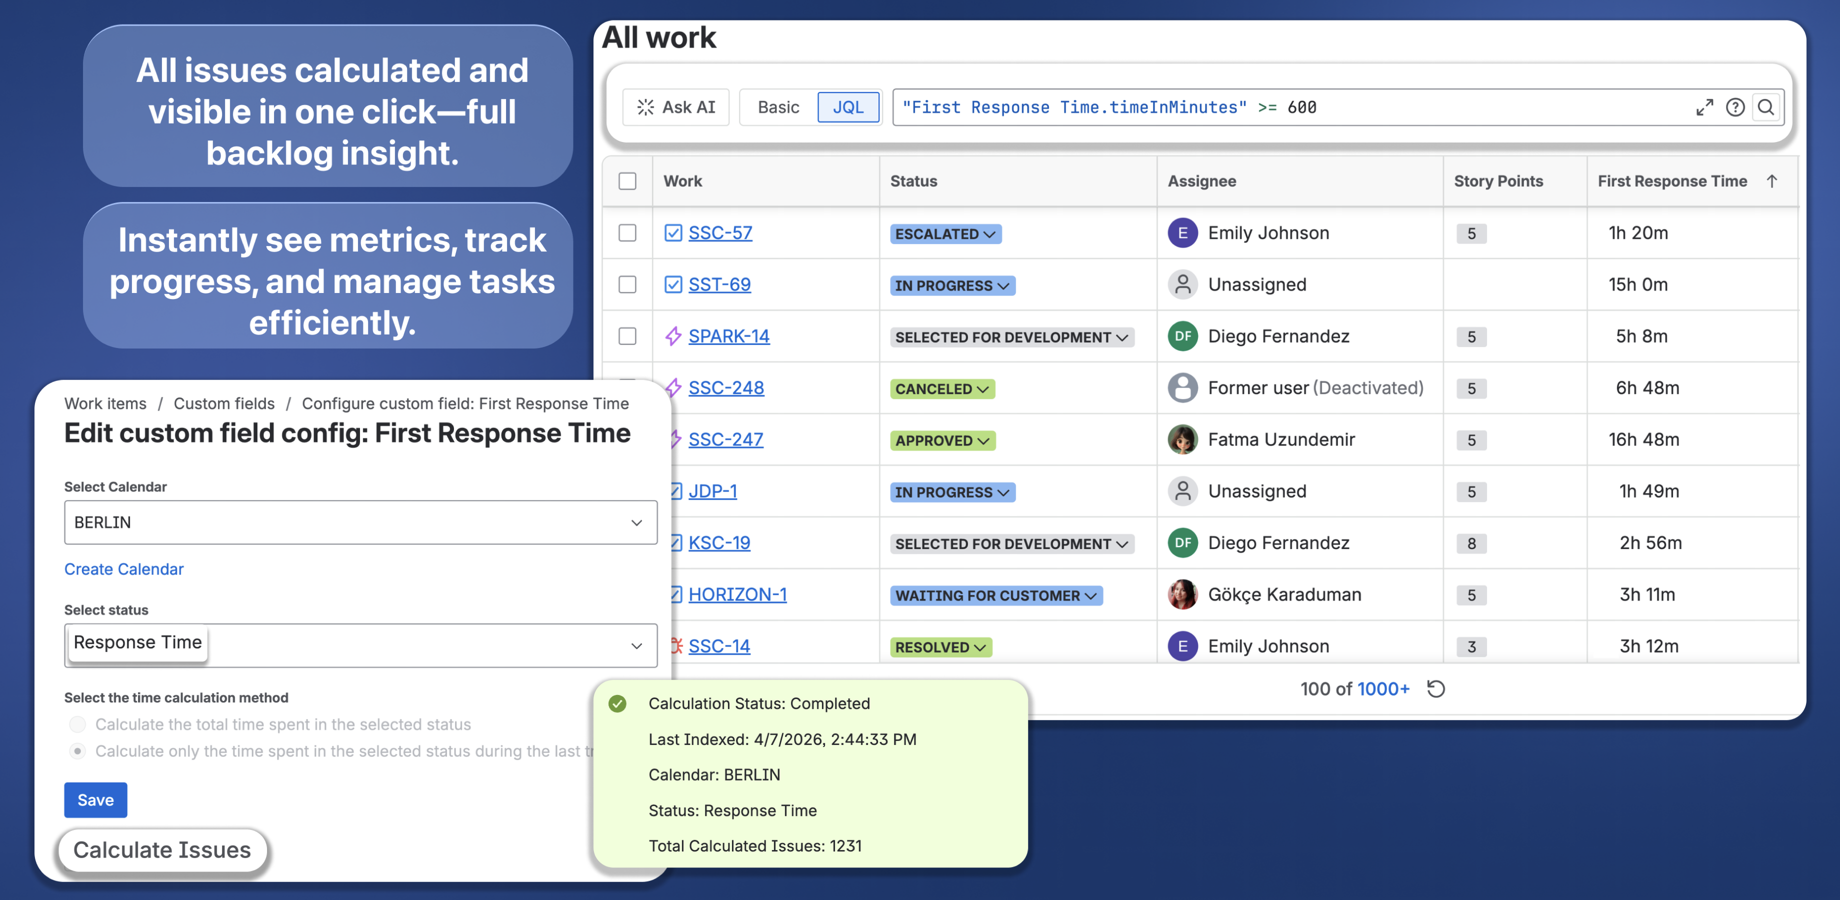The height and width of the screenshot is (900, 1840).
Task: Select all rows with the header checkbox
Action: point(627,181)
